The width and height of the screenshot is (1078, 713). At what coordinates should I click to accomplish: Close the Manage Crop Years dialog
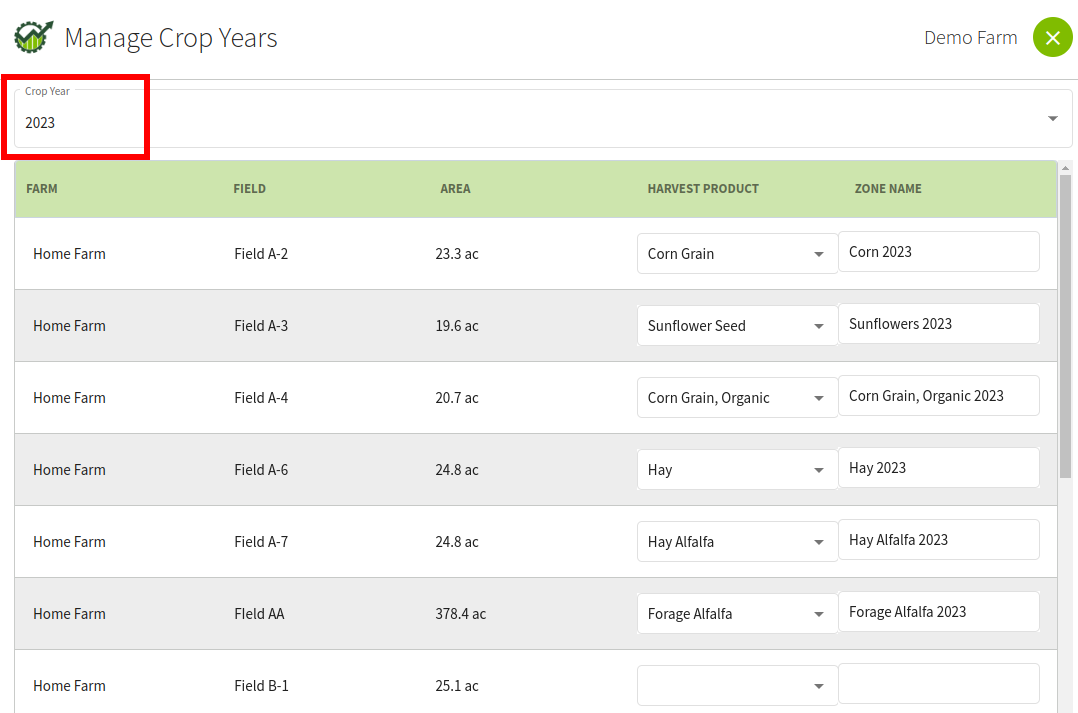(1053, 37)
